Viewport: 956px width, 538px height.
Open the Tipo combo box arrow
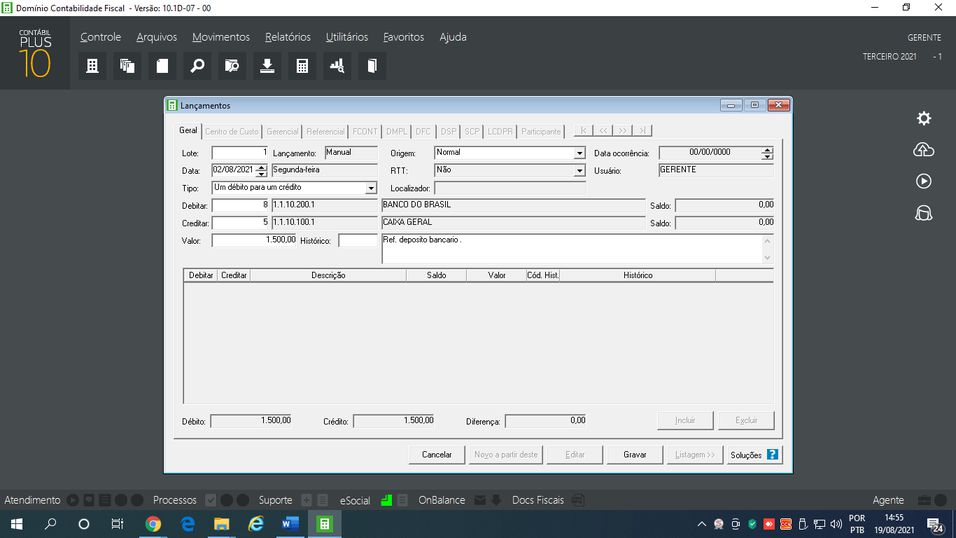371,188
